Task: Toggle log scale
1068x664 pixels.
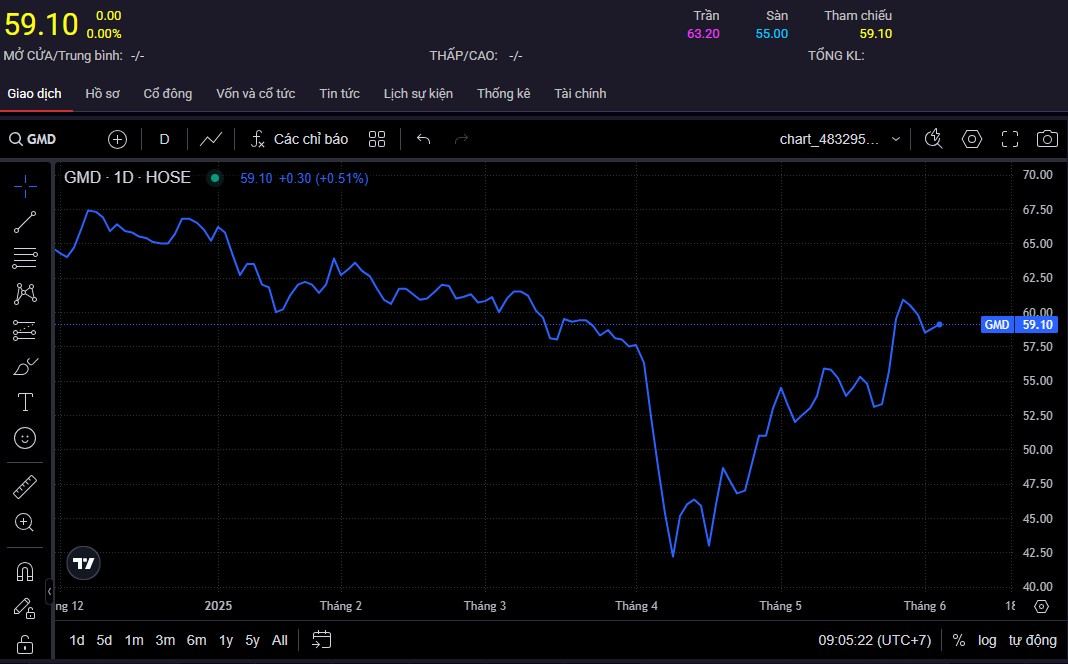Action: click(x=987, y=640)
